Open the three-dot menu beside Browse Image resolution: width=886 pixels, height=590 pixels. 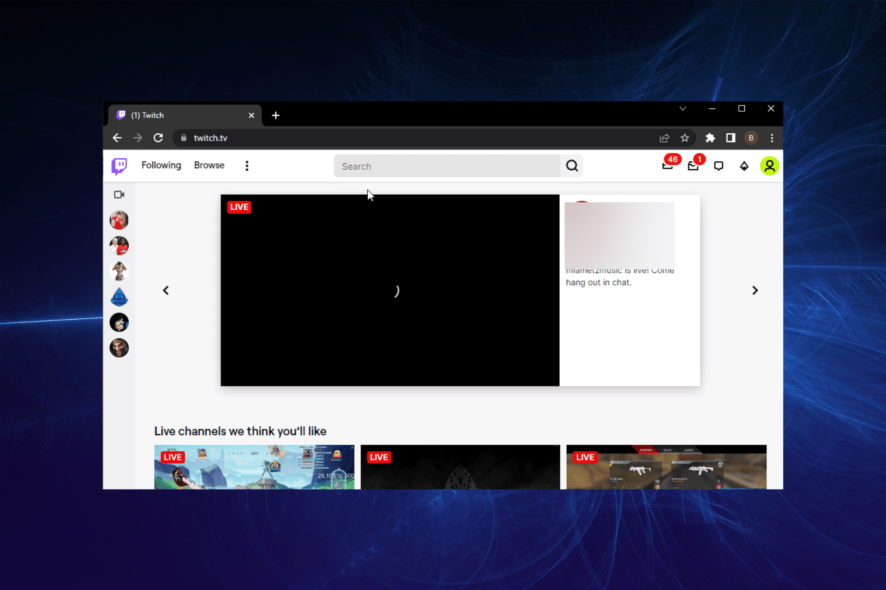247,165
